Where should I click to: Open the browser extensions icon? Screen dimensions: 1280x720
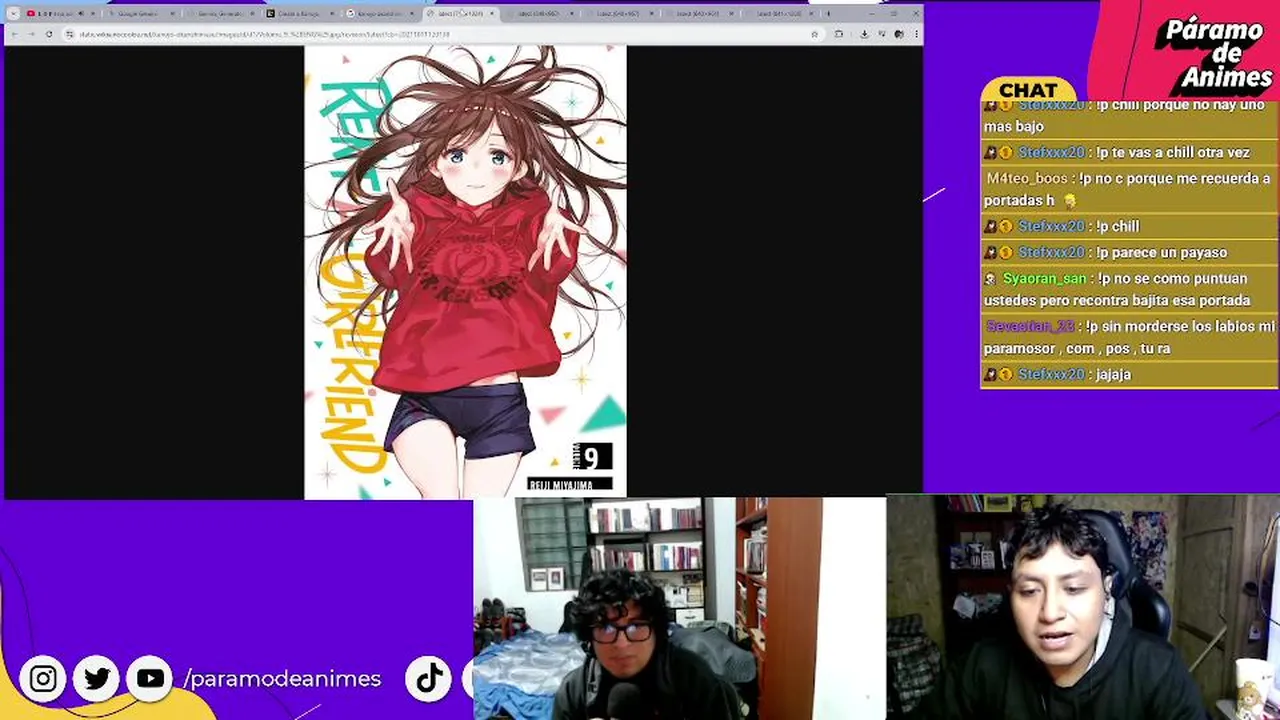[x=839, y=34]
